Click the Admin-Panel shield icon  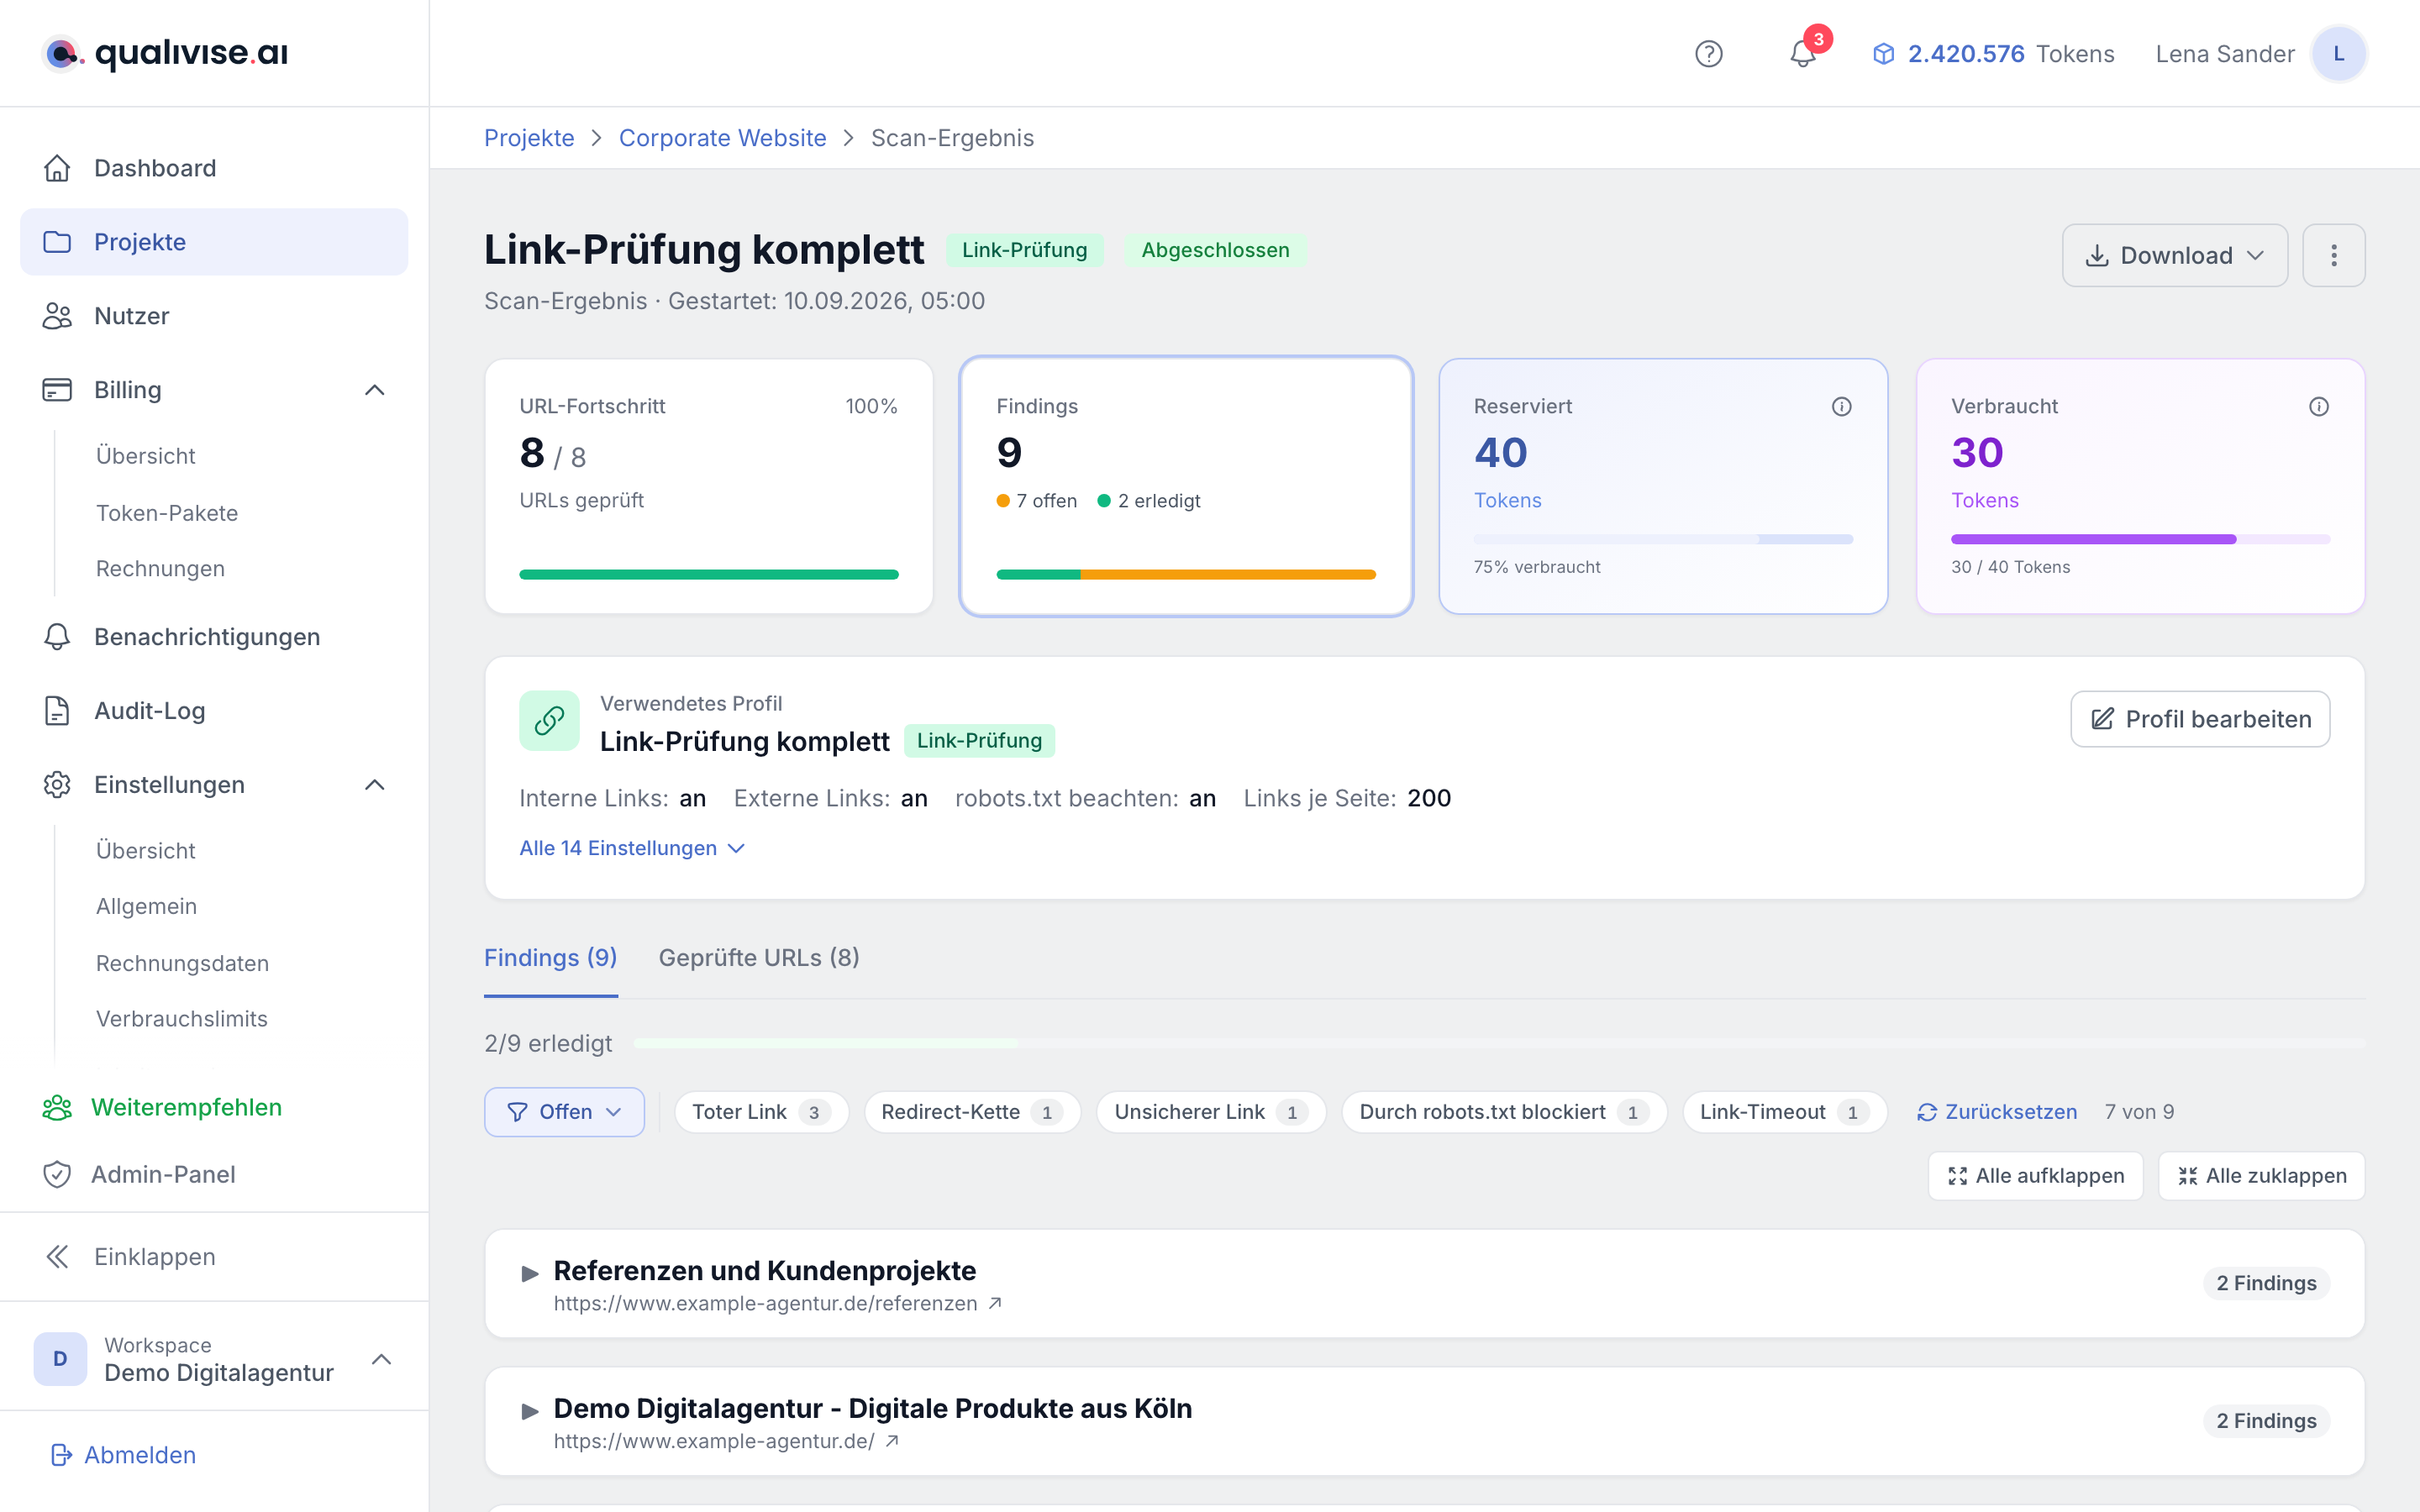click(57, 1174)
